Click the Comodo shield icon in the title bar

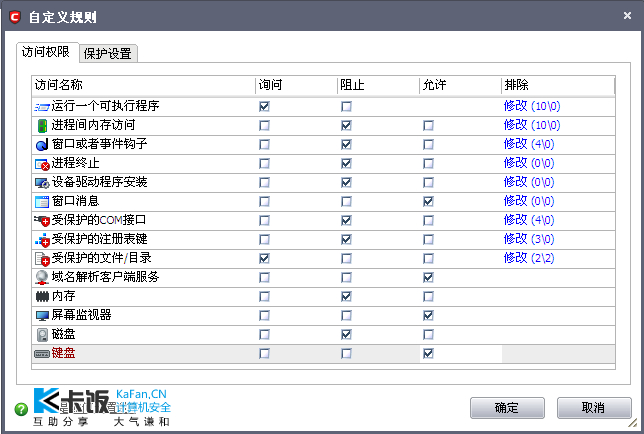tap(15, 17)
